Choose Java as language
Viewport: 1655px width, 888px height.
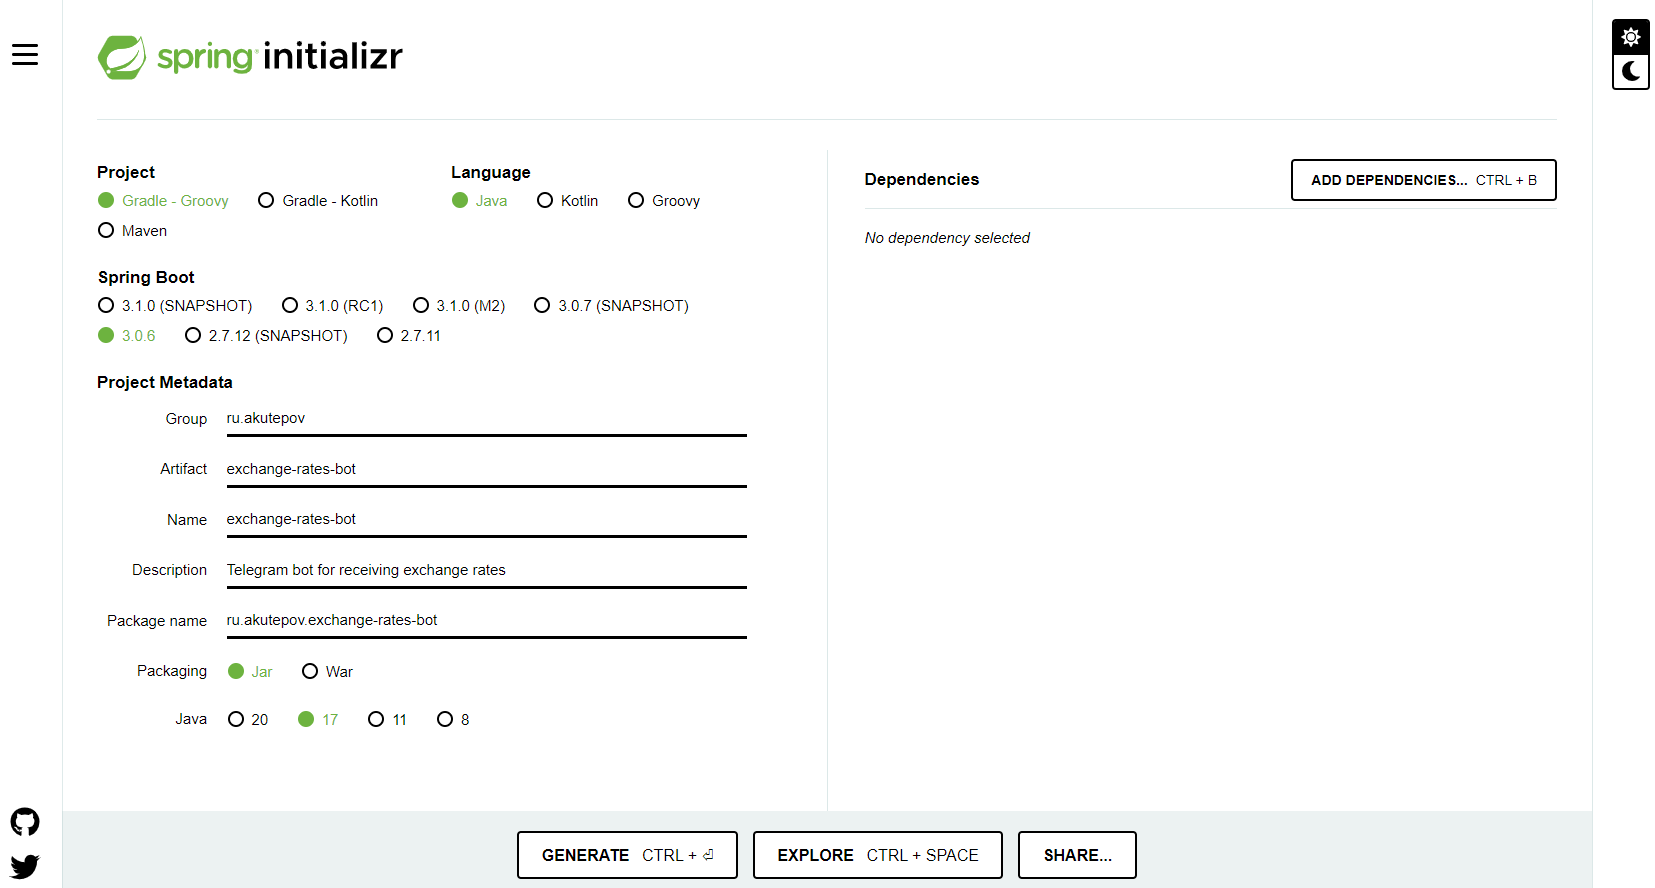tap(479, 201)
